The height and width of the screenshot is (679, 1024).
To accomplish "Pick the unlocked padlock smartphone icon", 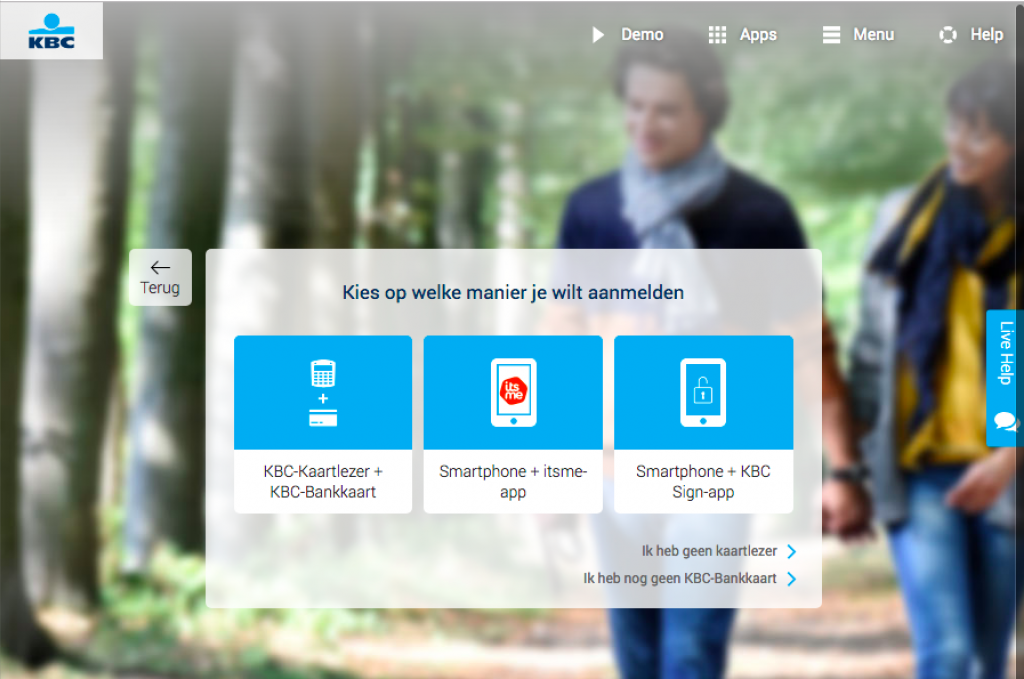I will 703,392.
